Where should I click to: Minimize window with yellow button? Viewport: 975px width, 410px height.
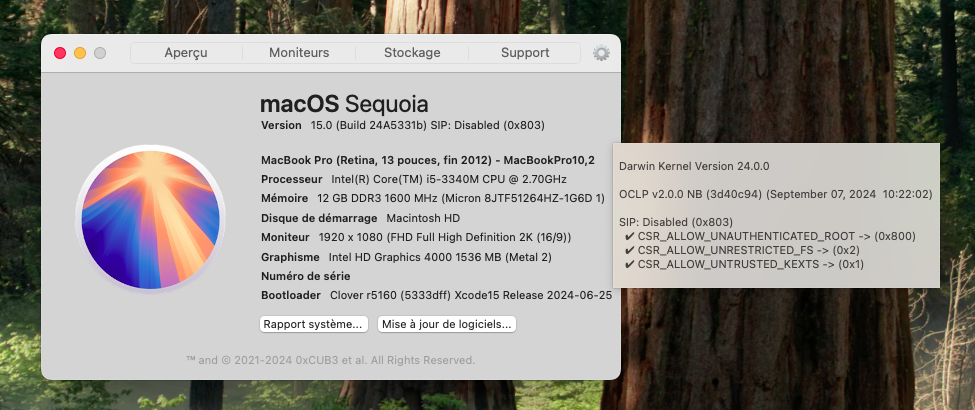pyautogui.click(x=80, y=53)
